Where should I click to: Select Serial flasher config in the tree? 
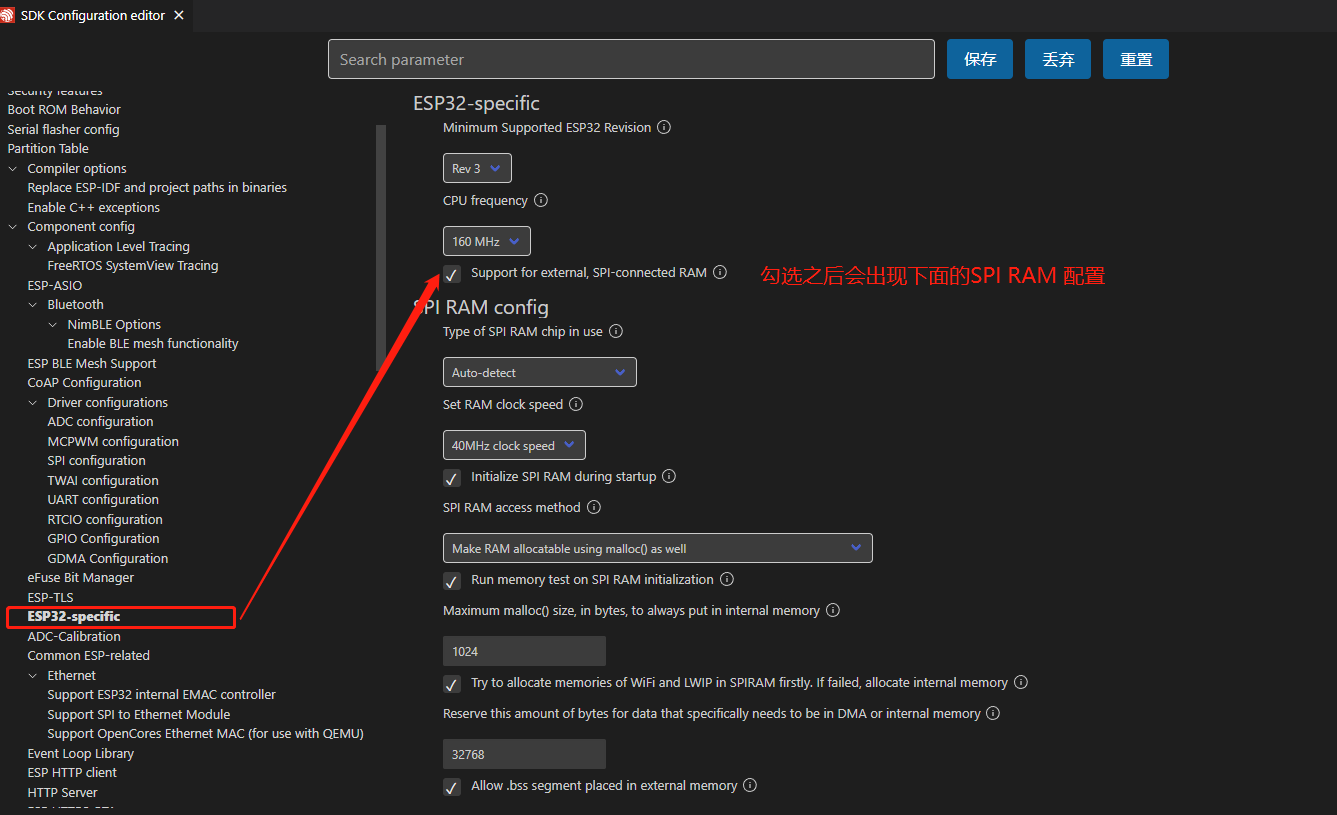tap(63, 129)
